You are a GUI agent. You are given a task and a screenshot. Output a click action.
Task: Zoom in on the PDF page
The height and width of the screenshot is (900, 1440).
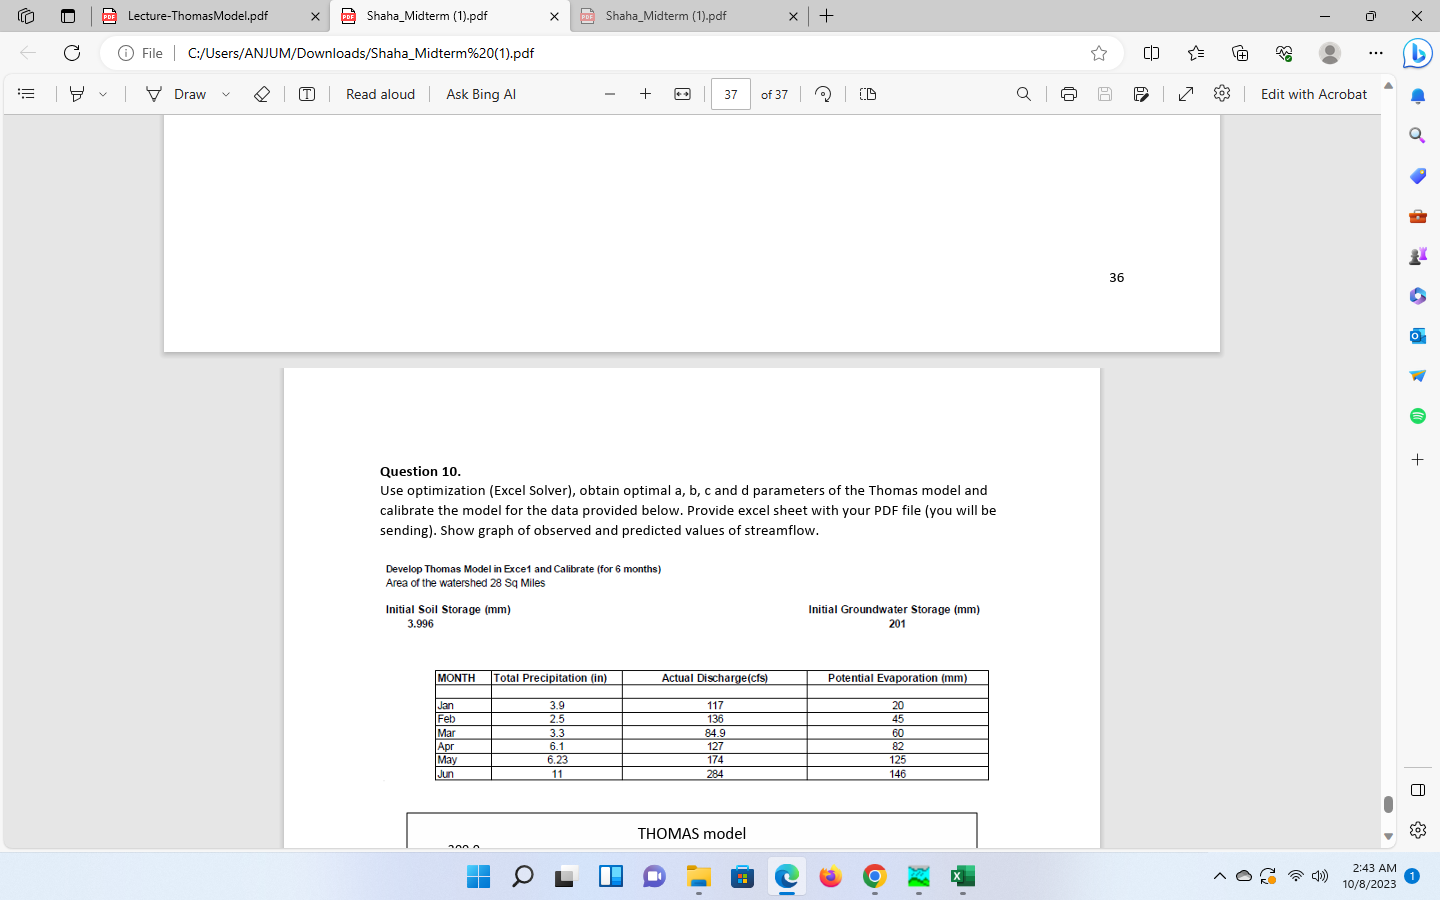[645, 93]
